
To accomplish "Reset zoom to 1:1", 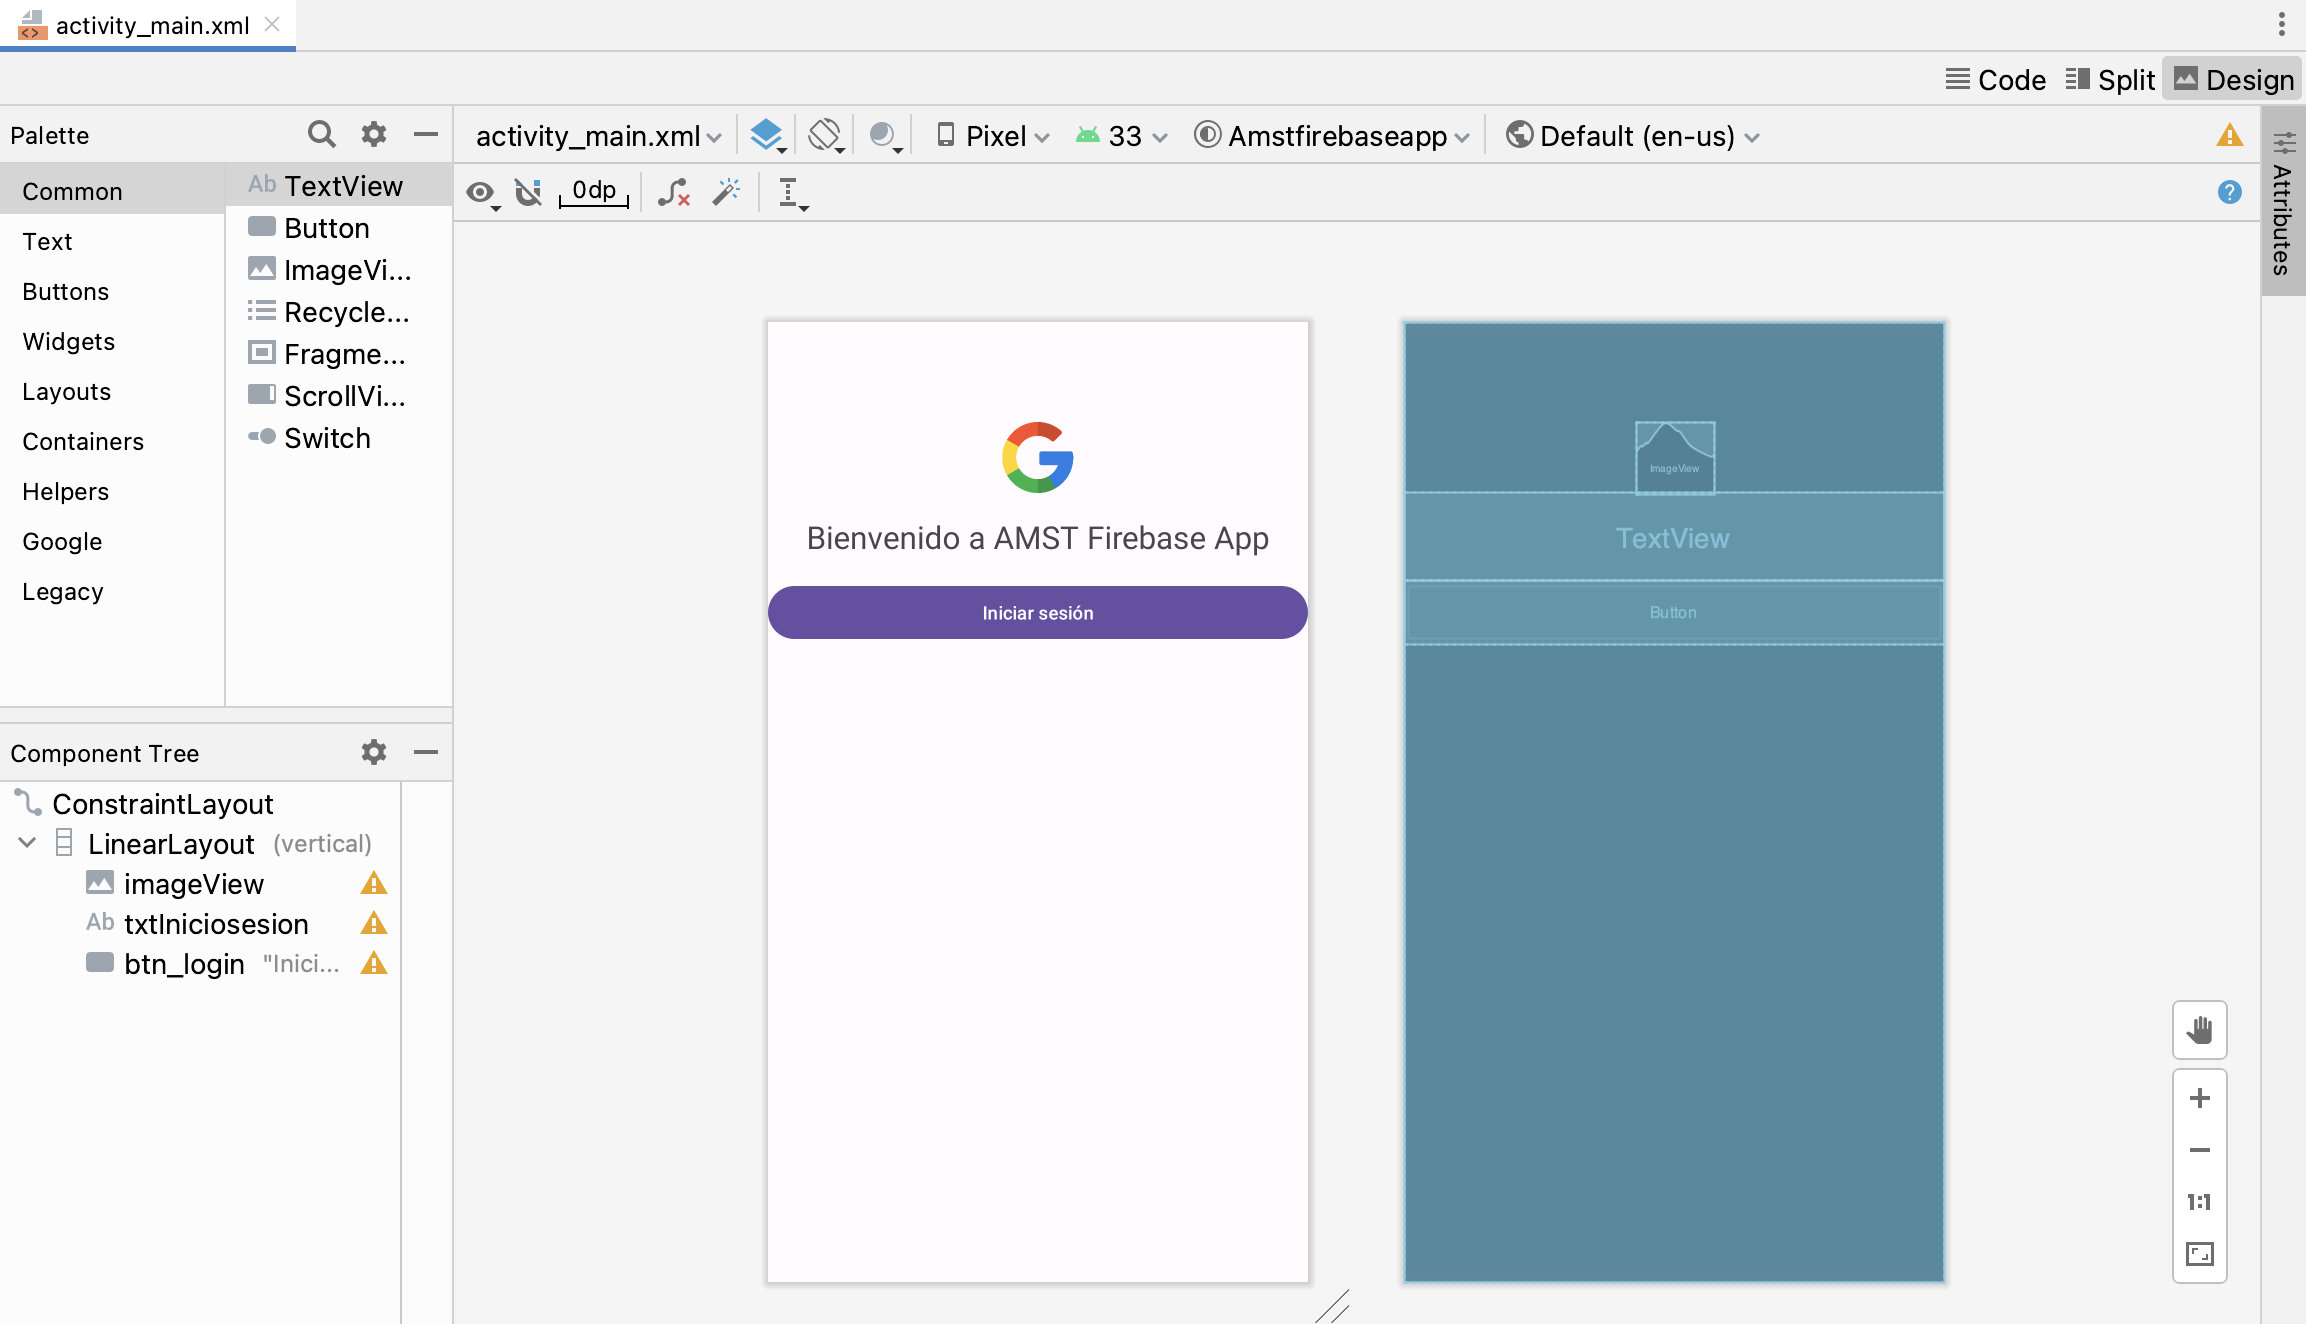I will click(x=2199, y=1202).
